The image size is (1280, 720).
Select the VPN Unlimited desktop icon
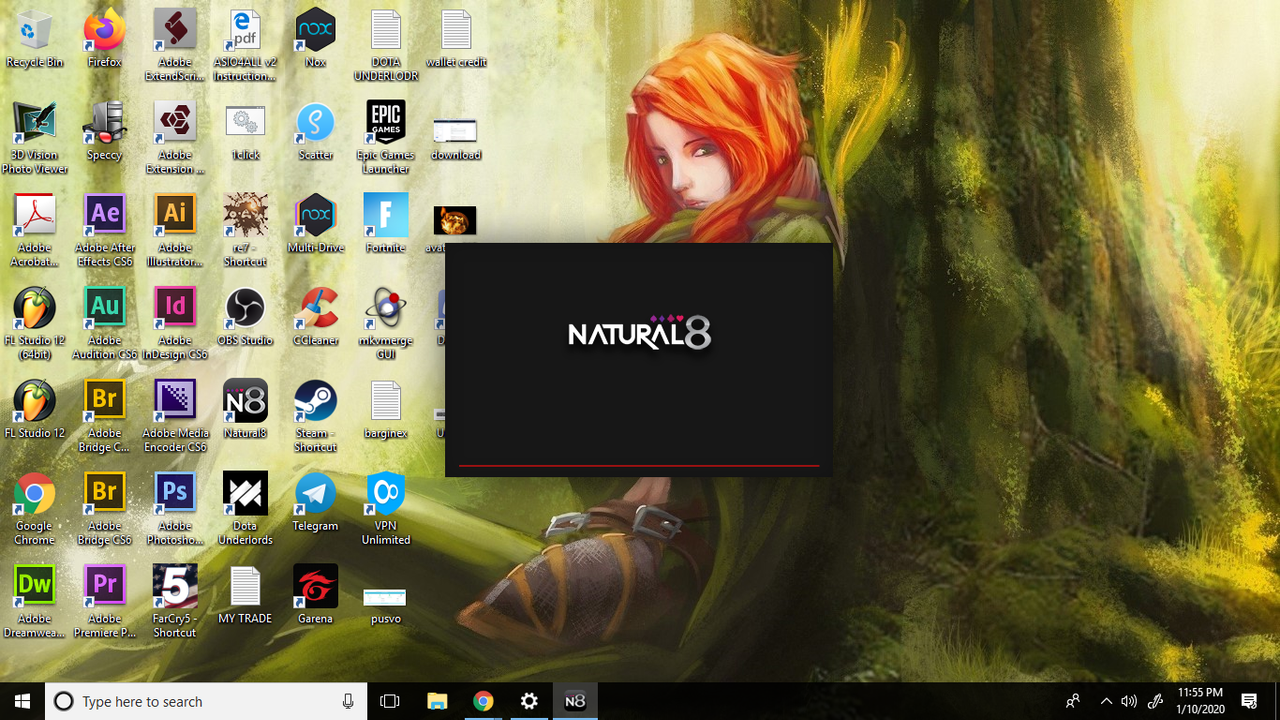[386, 510]
